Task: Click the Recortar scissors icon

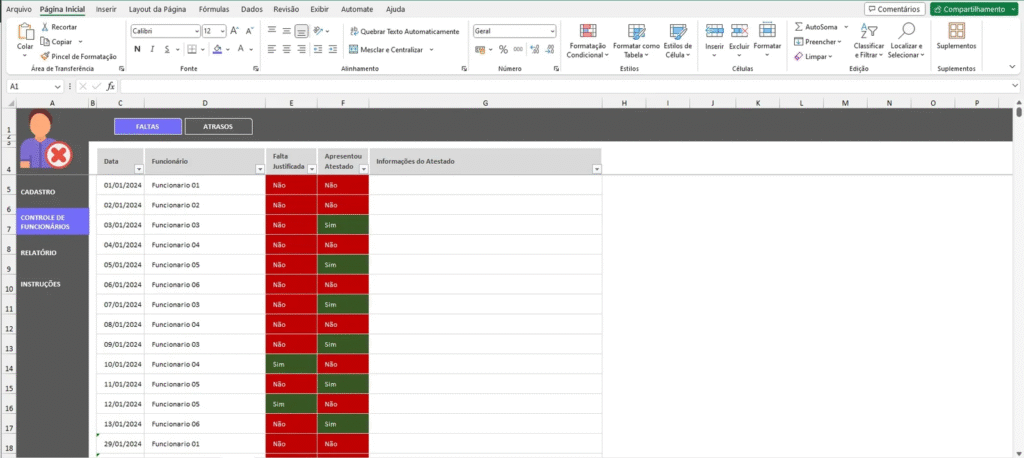Action: [45, 27]
